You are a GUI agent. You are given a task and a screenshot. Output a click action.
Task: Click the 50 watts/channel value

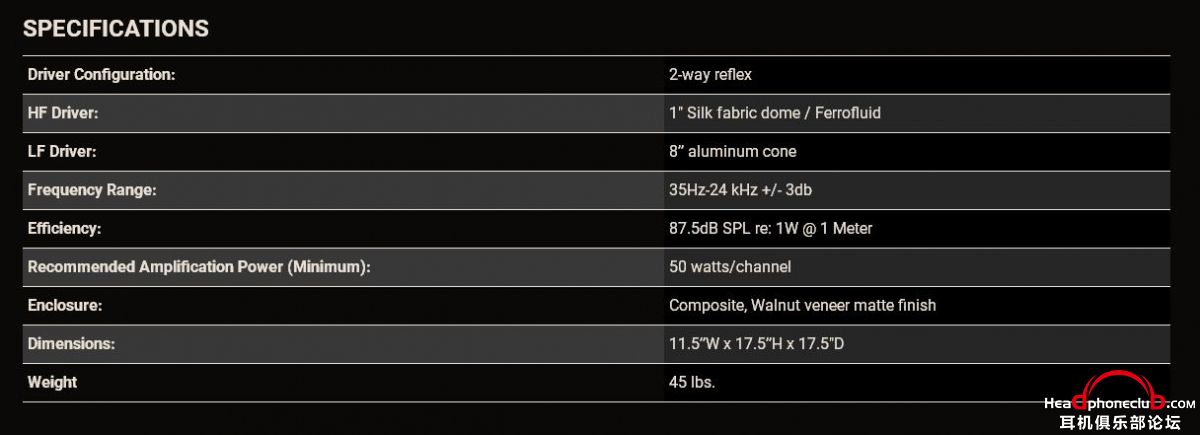coord(729,267)
